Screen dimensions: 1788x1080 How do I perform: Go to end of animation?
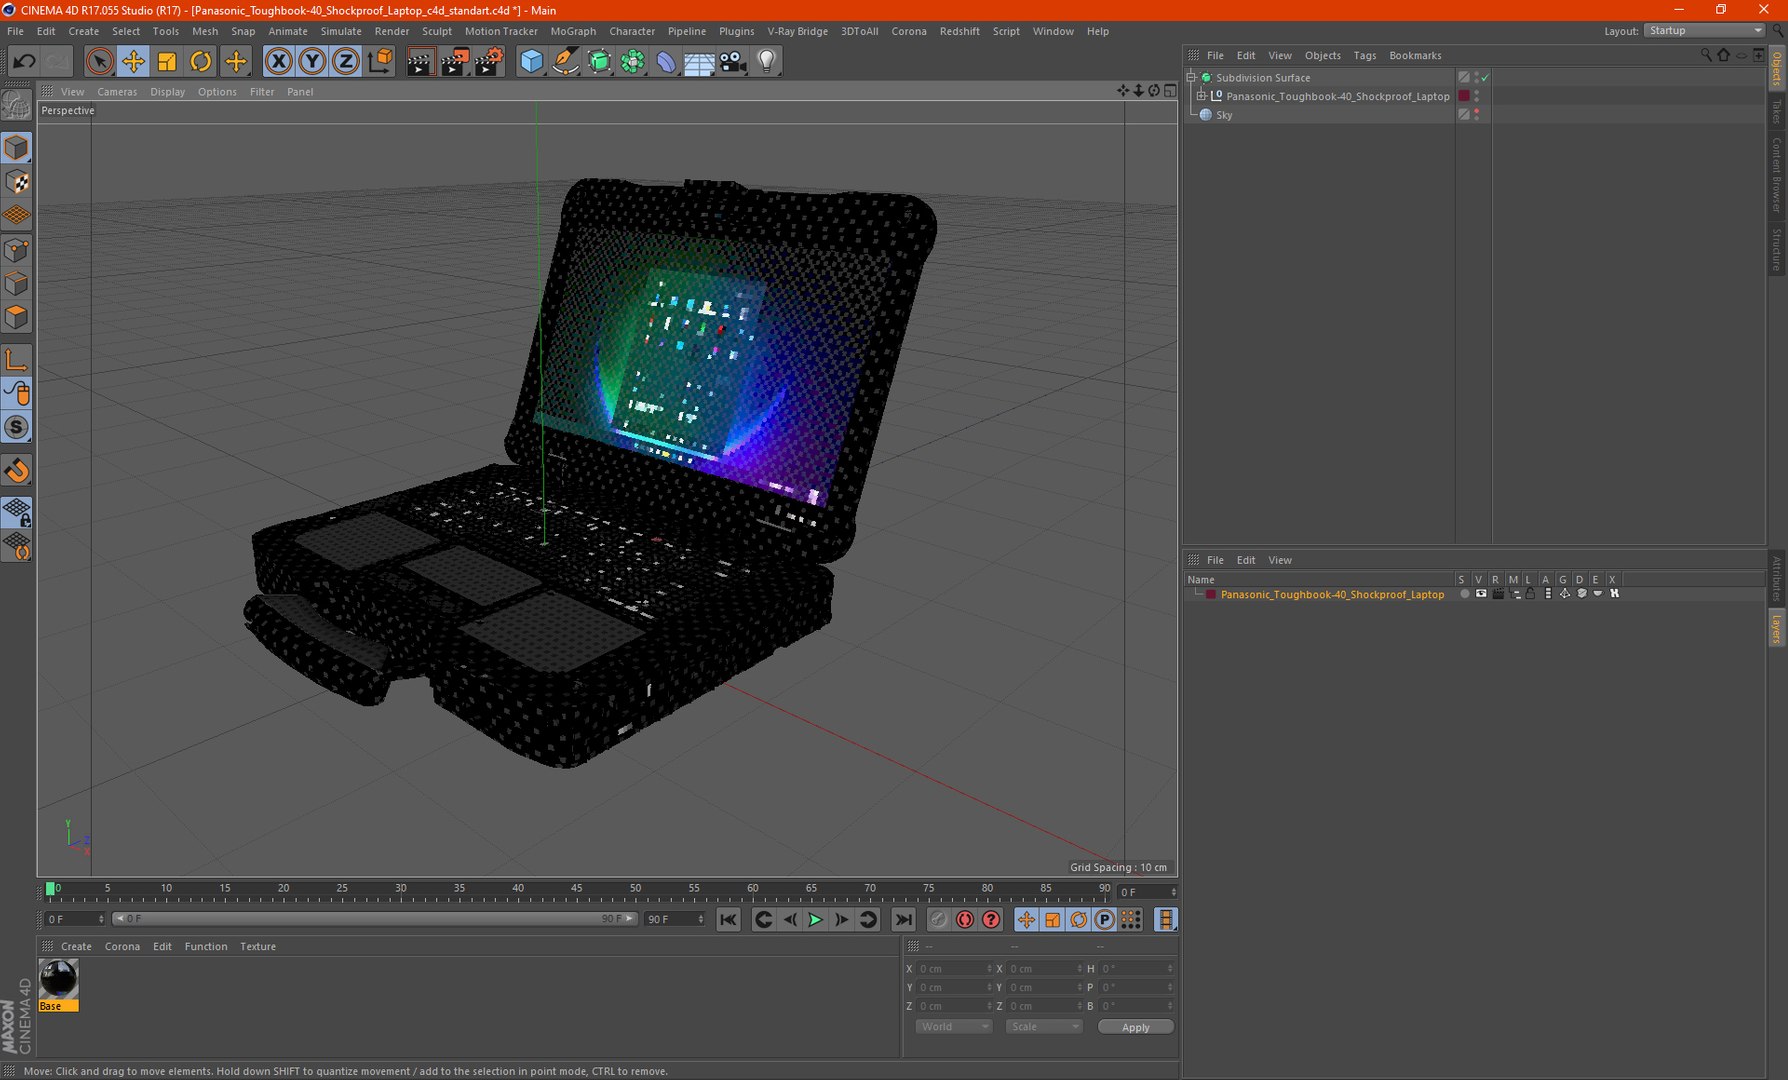tap(903, 920)
